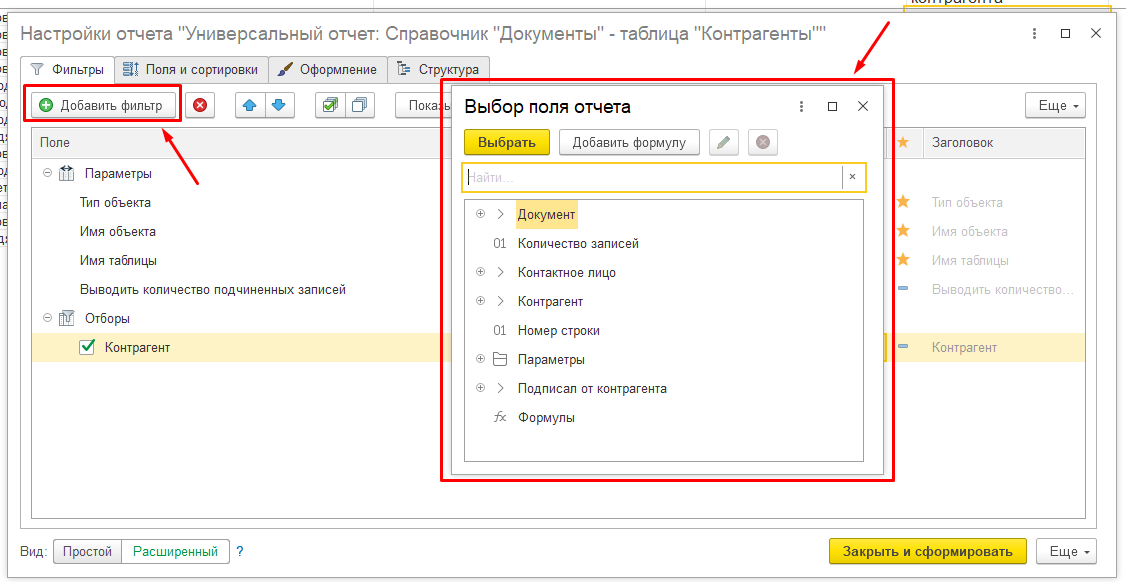Toggle star for Имя объекта row
This screenshot has width=1126, height=582.
[903, 231]
